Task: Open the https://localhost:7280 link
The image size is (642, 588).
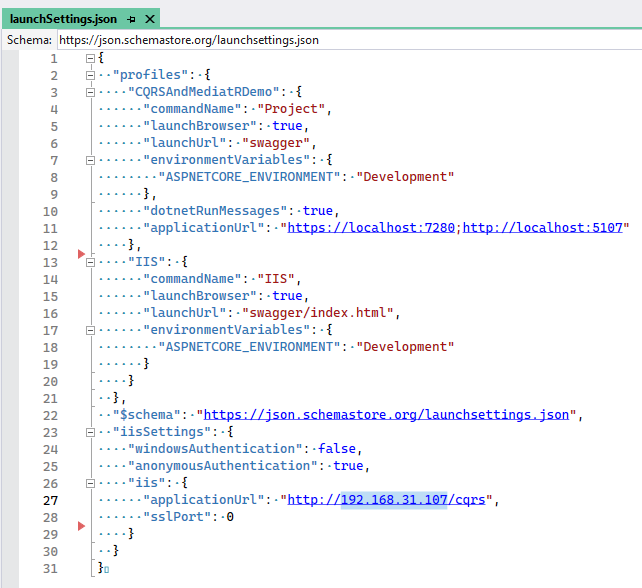Action: coord(371,228)
